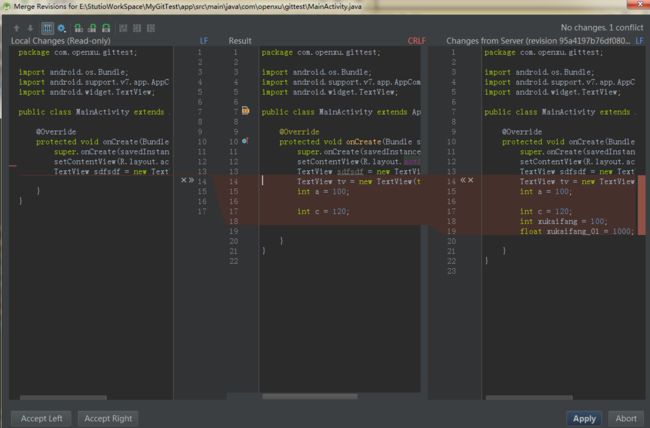Click 'setContentView' line in left pane
650x428 pixels.
click(x=112, y=162)
